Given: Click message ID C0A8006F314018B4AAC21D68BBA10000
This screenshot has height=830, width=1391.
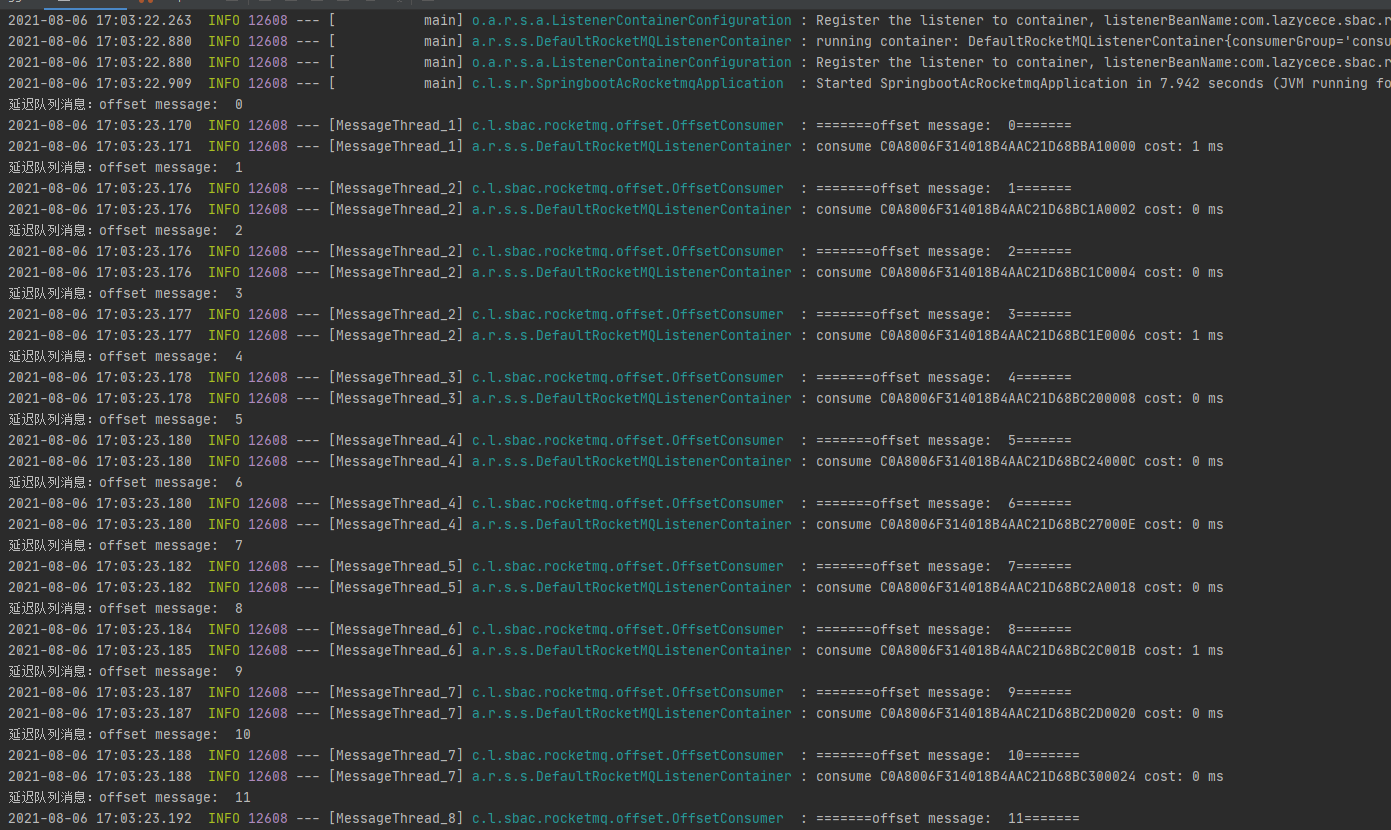Looking at the screenshot, I should tap(1008, 146).
